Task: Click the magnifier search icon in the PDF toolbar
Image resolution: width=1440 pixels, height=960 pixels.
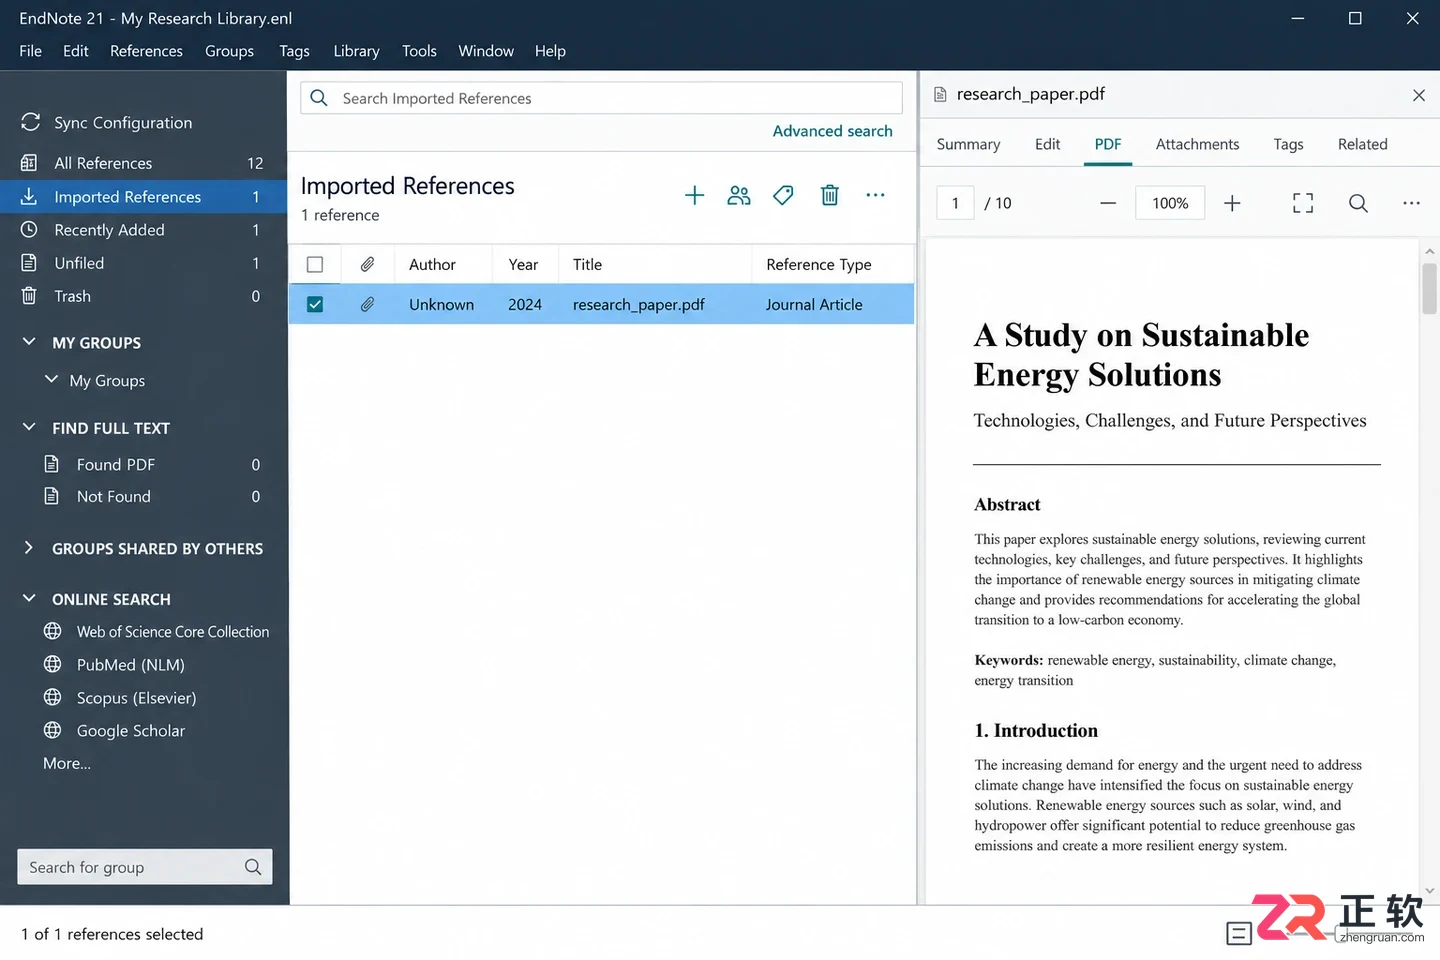Action: 1358,203
